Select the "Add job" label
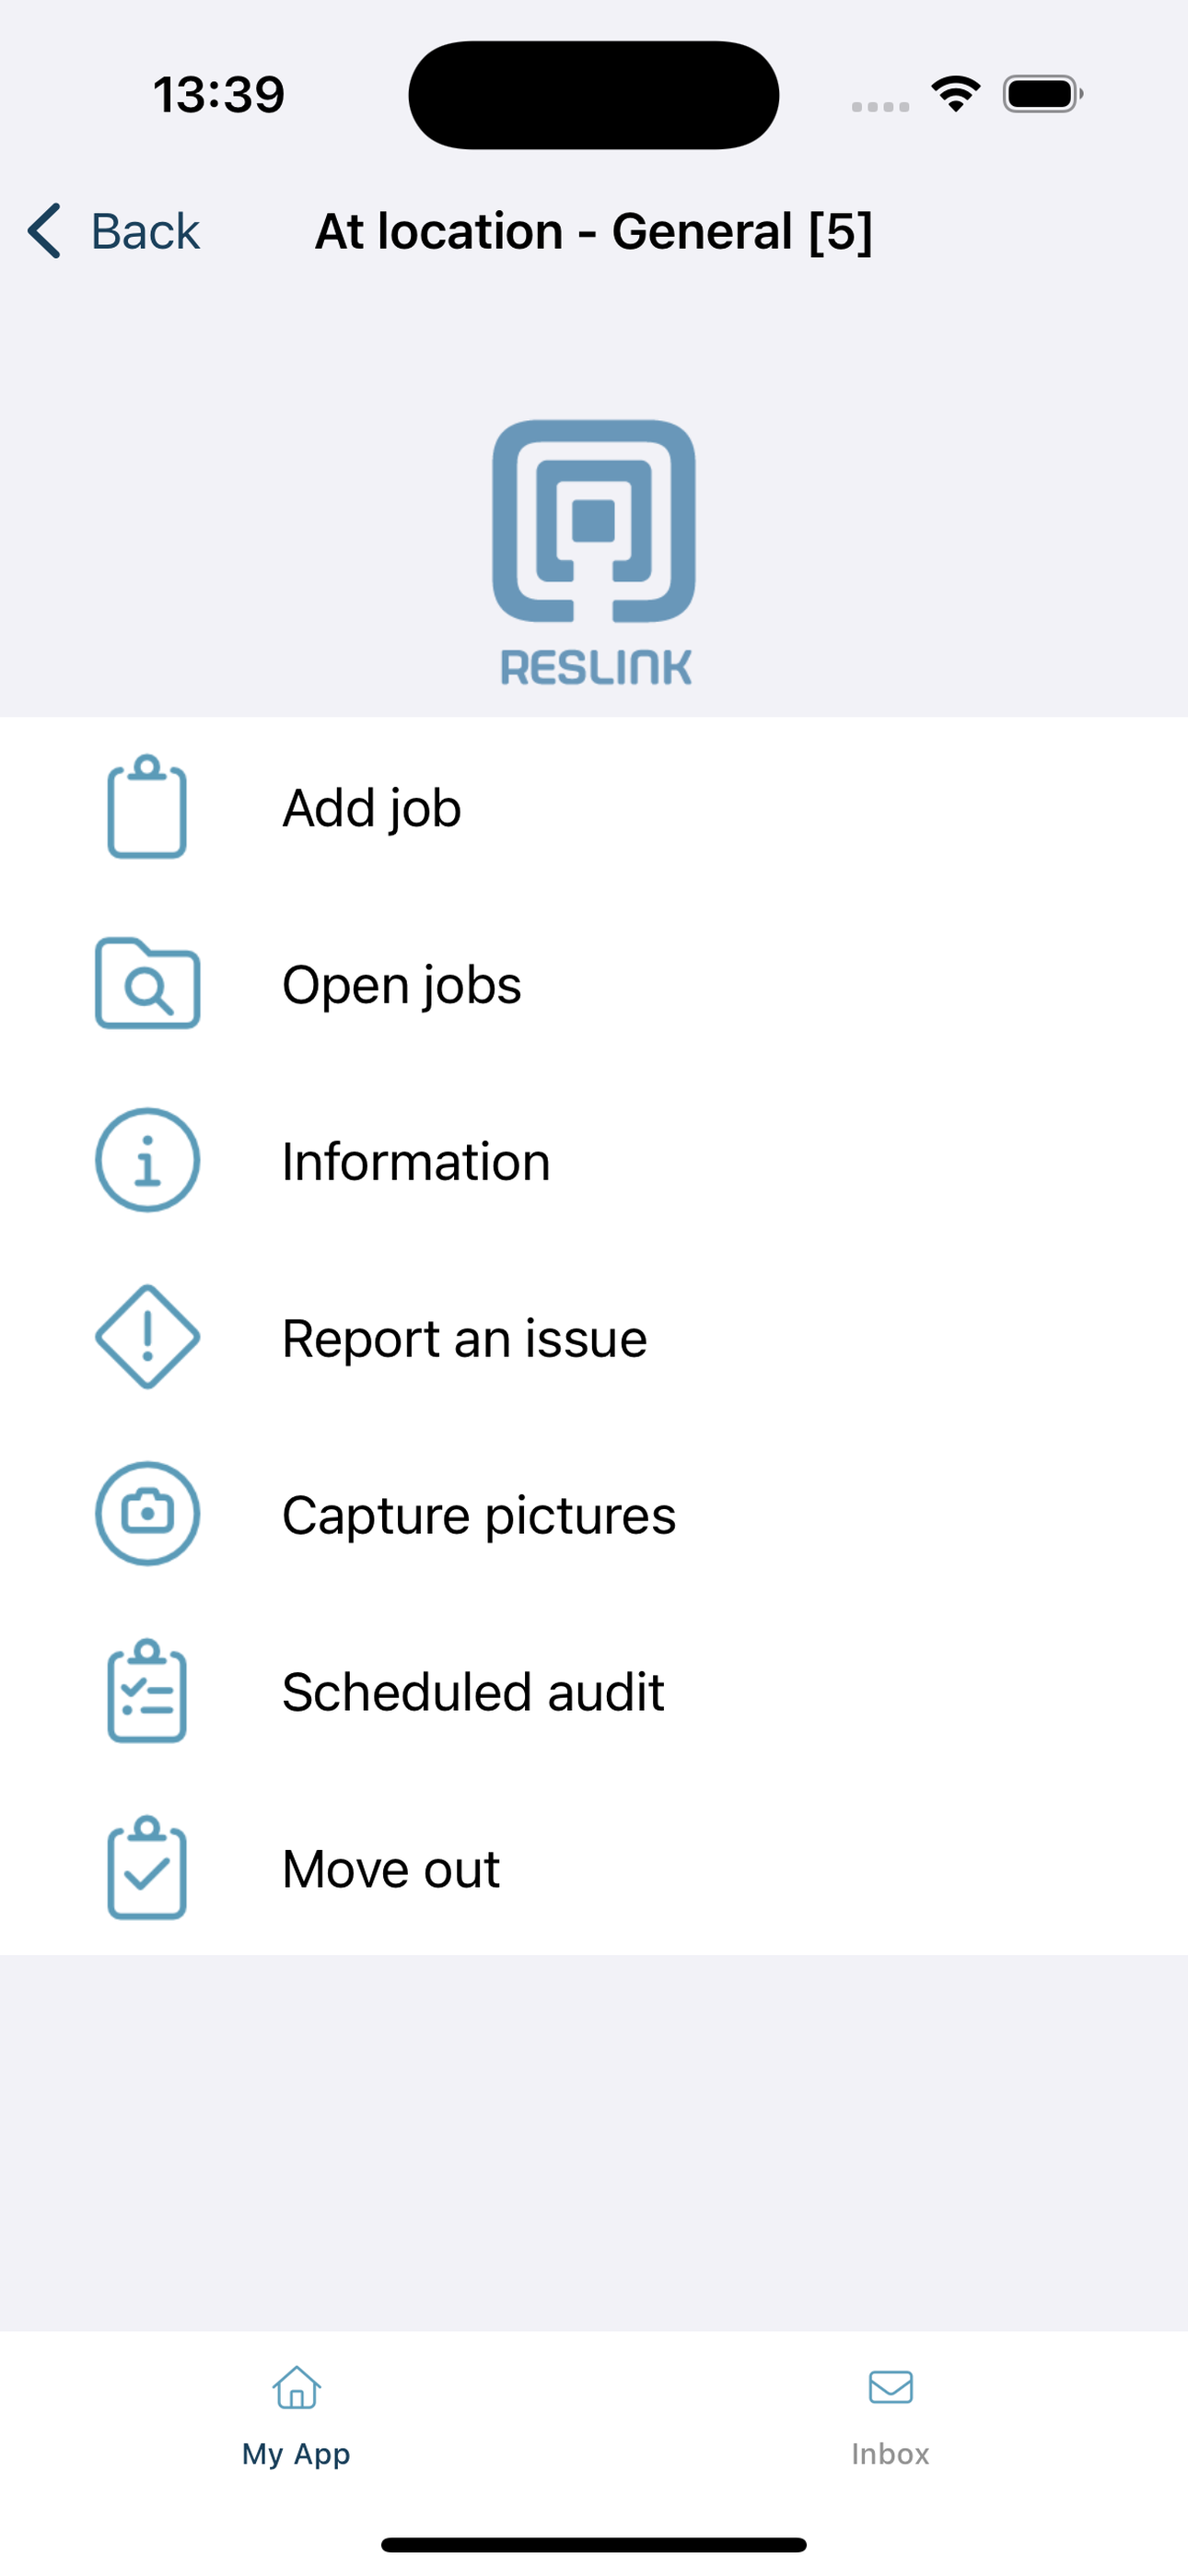The width and height of the screenshot is (1188, 2576). [x=372, y=808]
